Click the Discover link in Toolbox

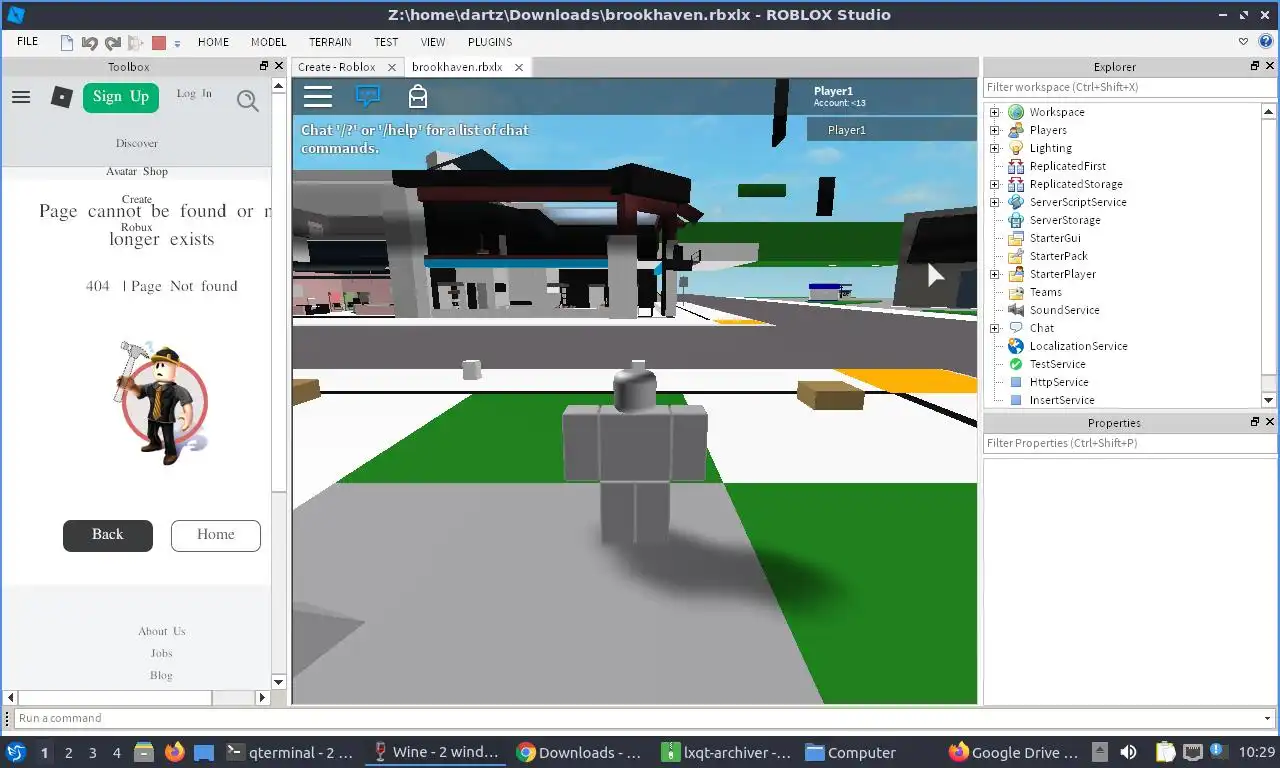[137, 143]
